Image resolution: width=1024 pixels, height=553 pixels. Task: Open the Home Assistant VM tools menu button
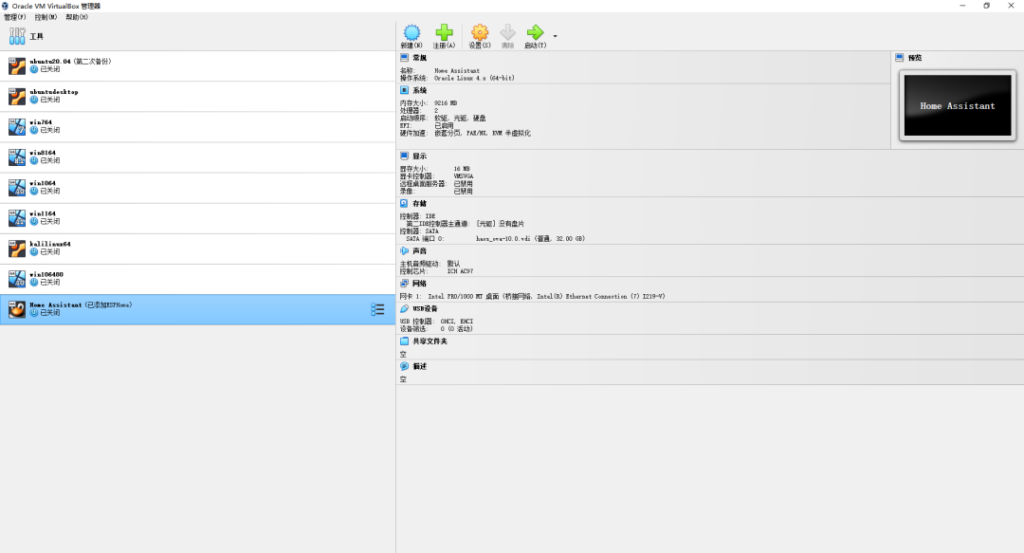tap(377, 309)
